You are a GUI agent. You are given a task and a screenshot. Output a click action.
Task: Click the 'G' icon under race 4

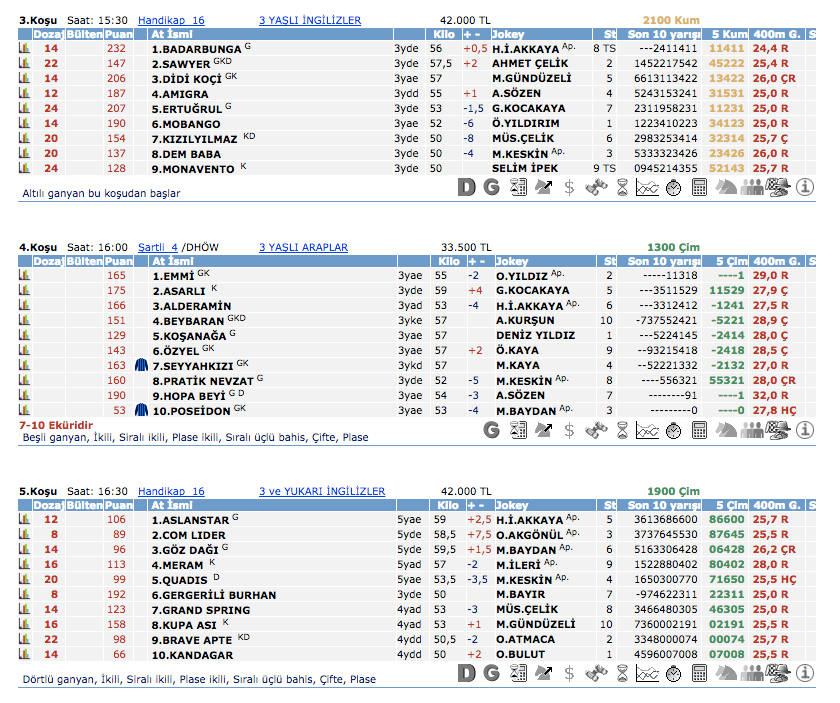491,430
